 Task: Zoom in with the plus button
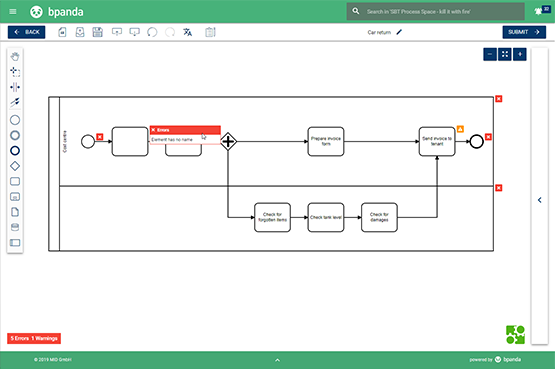(520, 54)
